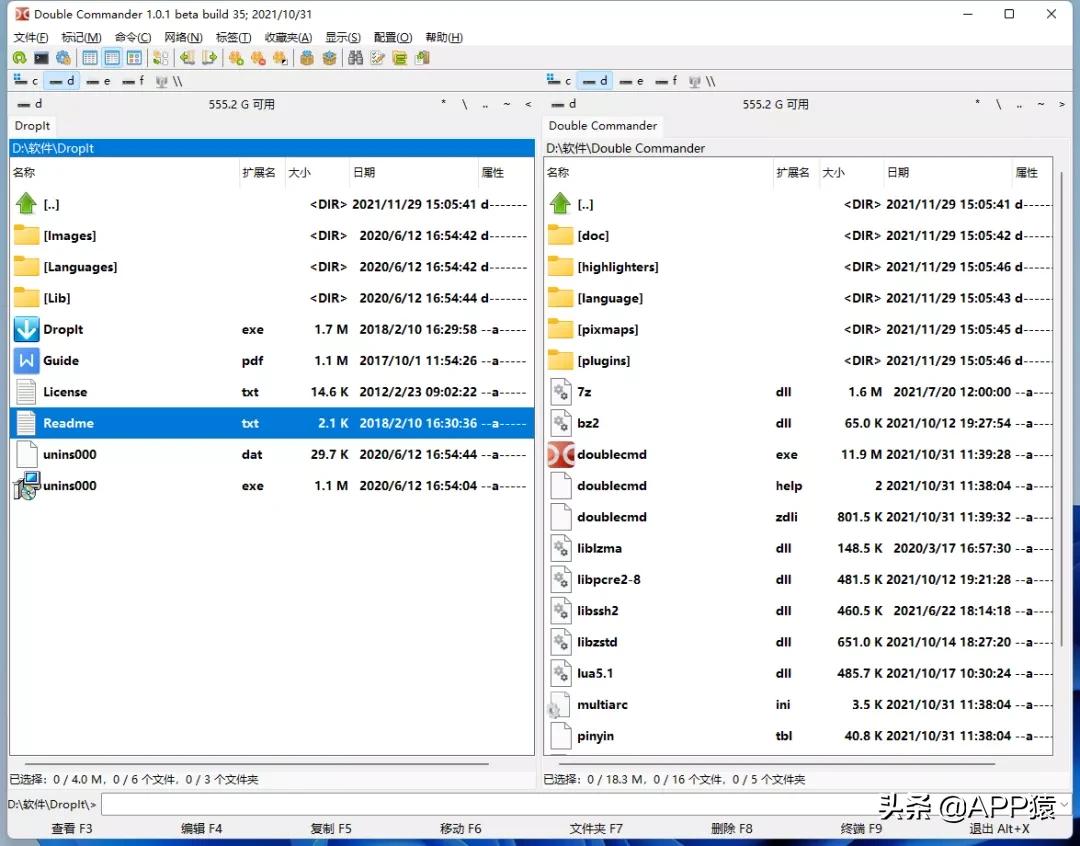1080x846 pixels.
Task: Click the doublecmd exe file icon
Action: pyautogui.click(x=561, y=455)
